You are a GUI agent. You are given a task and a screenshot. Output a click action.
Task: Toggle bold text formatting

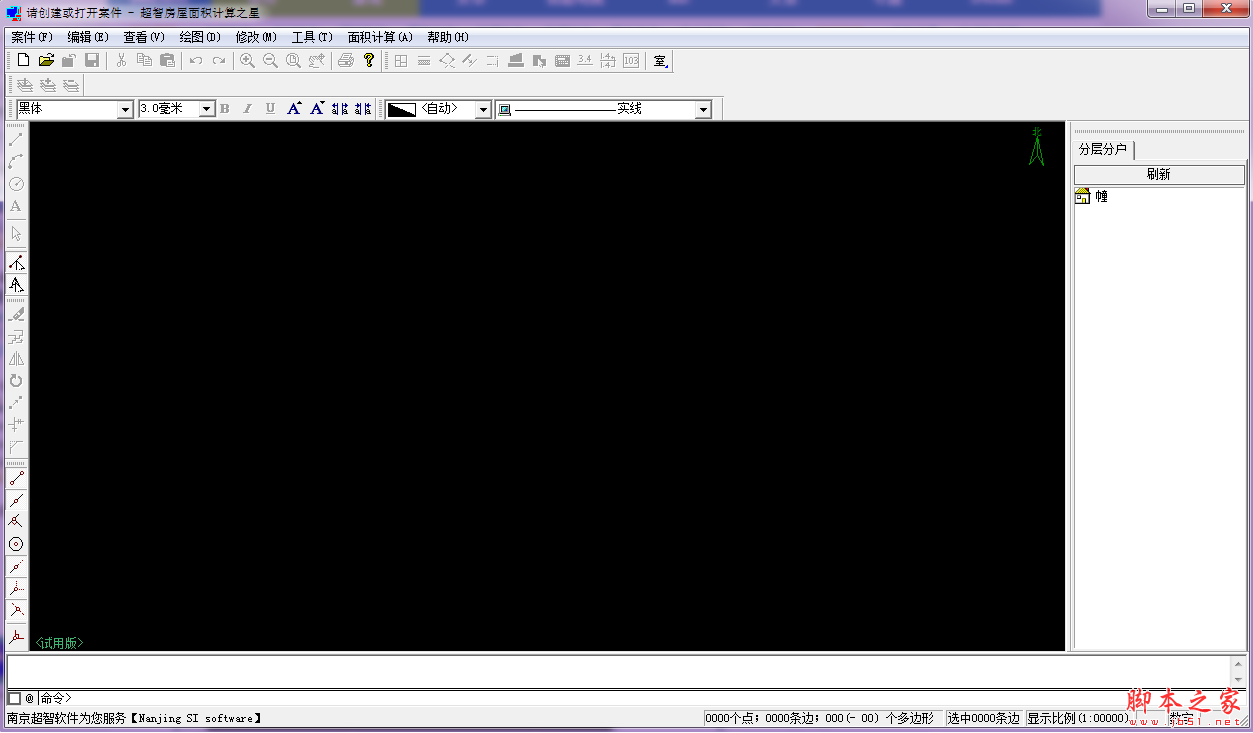pyautogui.click(x=224, y=108)
